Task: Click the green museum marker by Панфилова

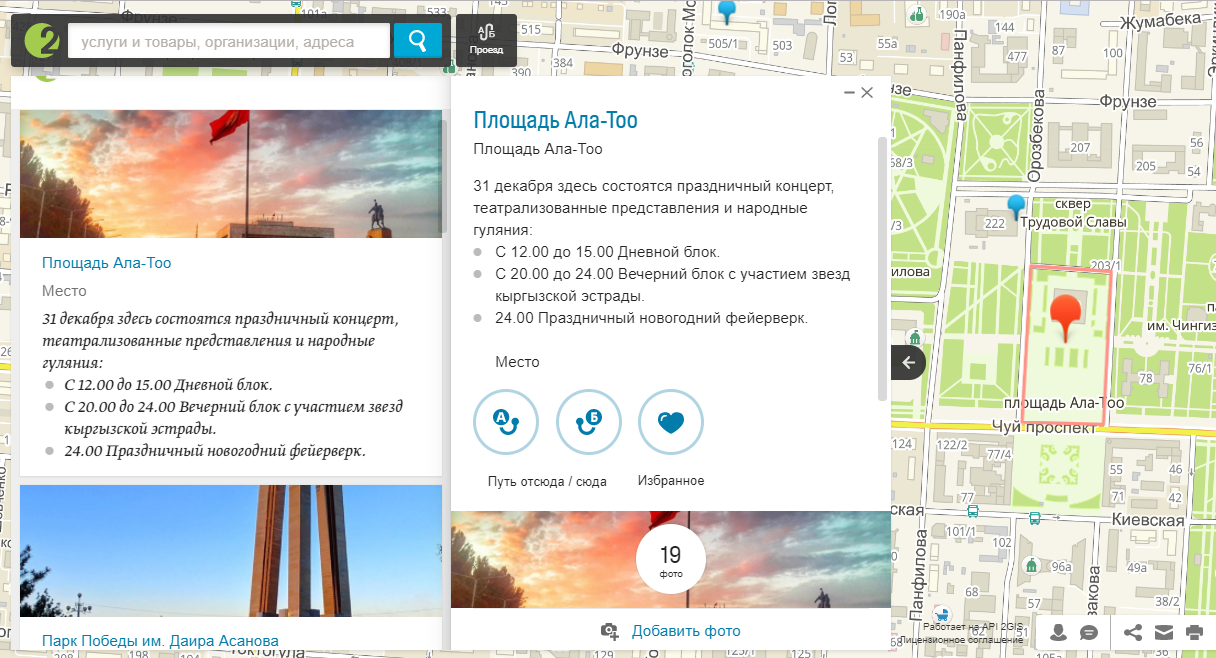Action: 913,337
